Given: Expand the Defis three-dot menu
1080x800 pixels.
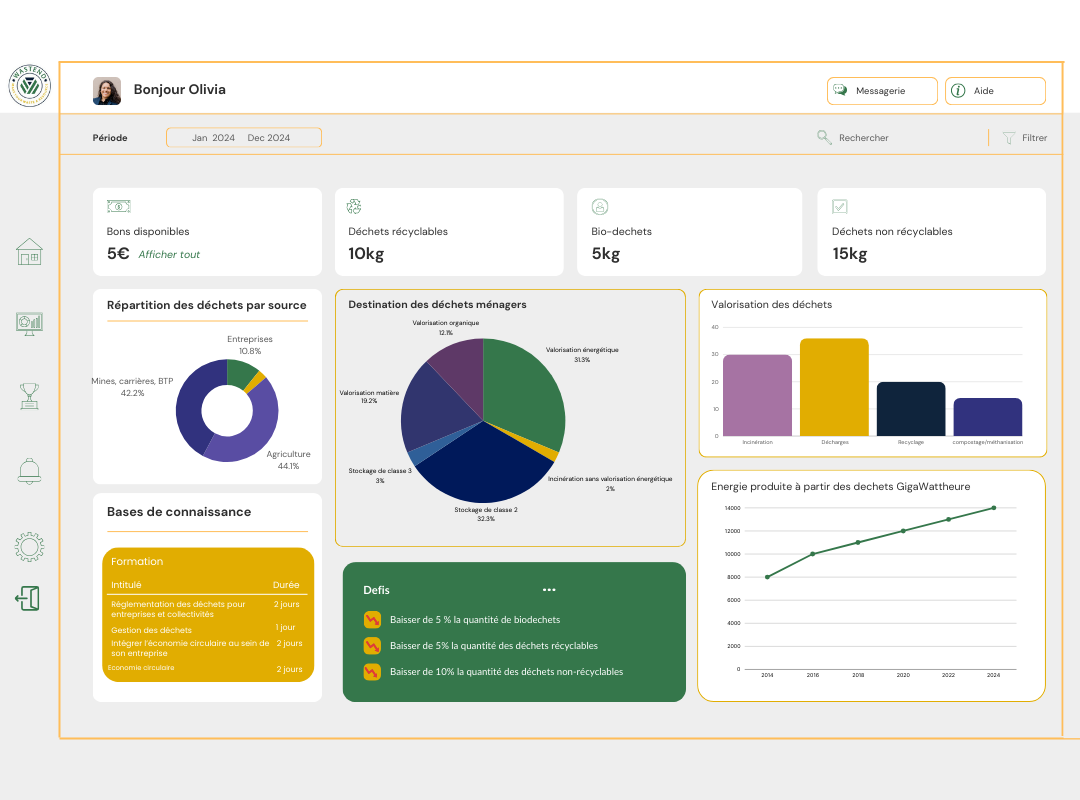Looking at the screenshot, I should click(x=548, y=590).
